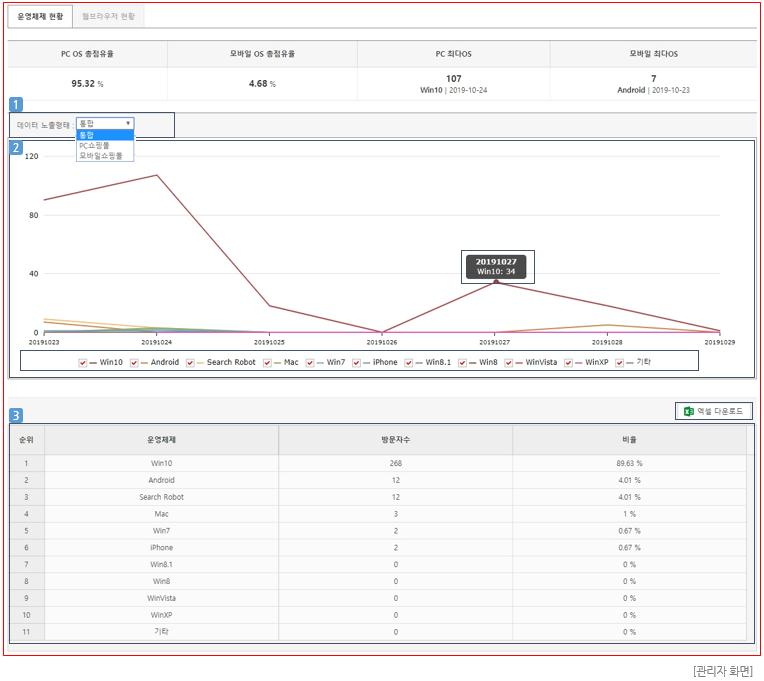Click the Android table row name

(x=161, y=480)
